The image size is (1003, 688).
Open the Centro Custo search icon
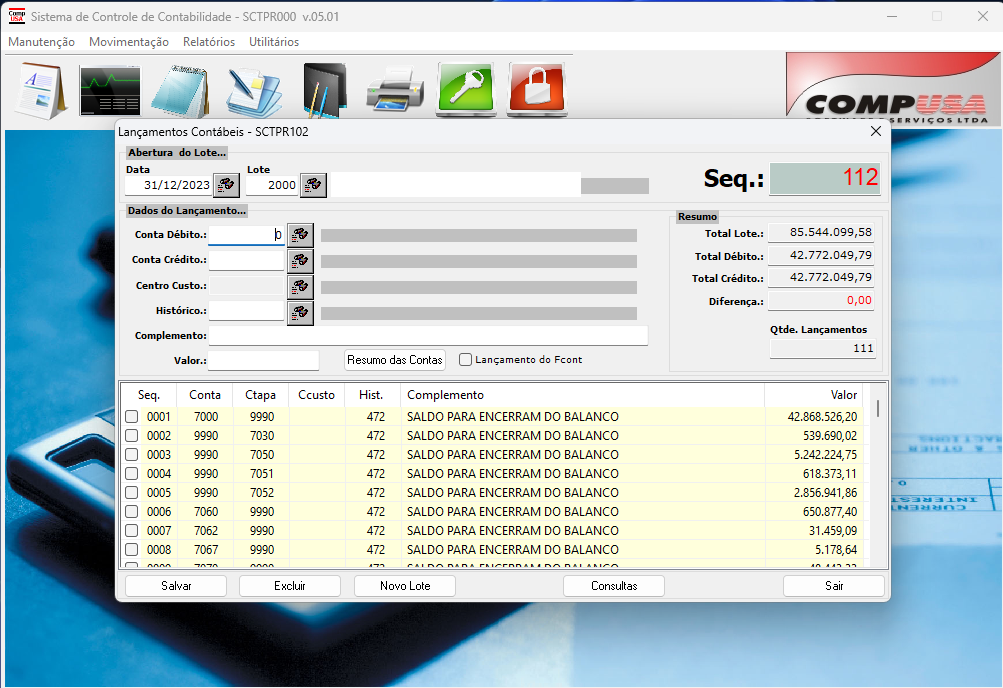pos(300,286)
